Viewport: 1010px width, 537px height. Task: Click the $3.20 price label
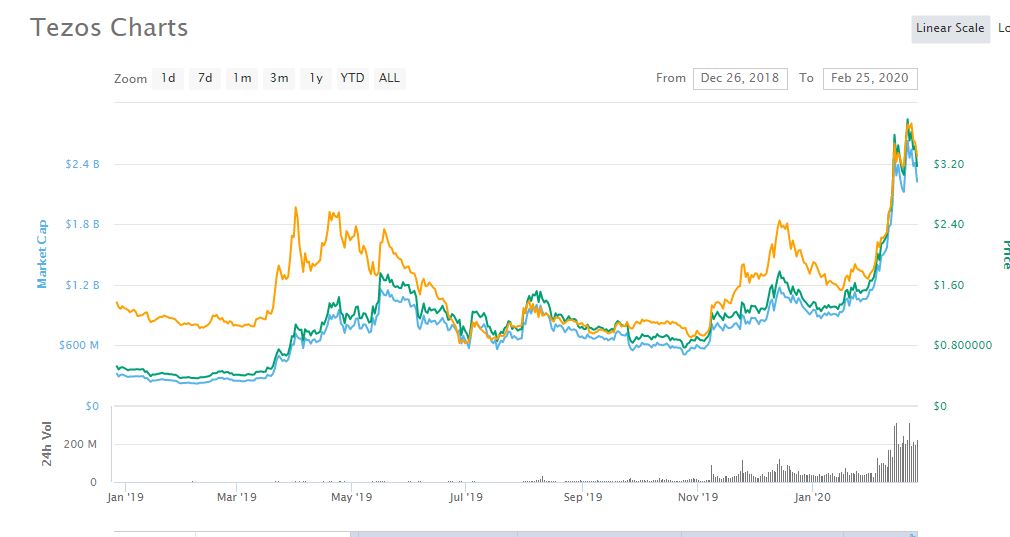(x=949, y=164)
